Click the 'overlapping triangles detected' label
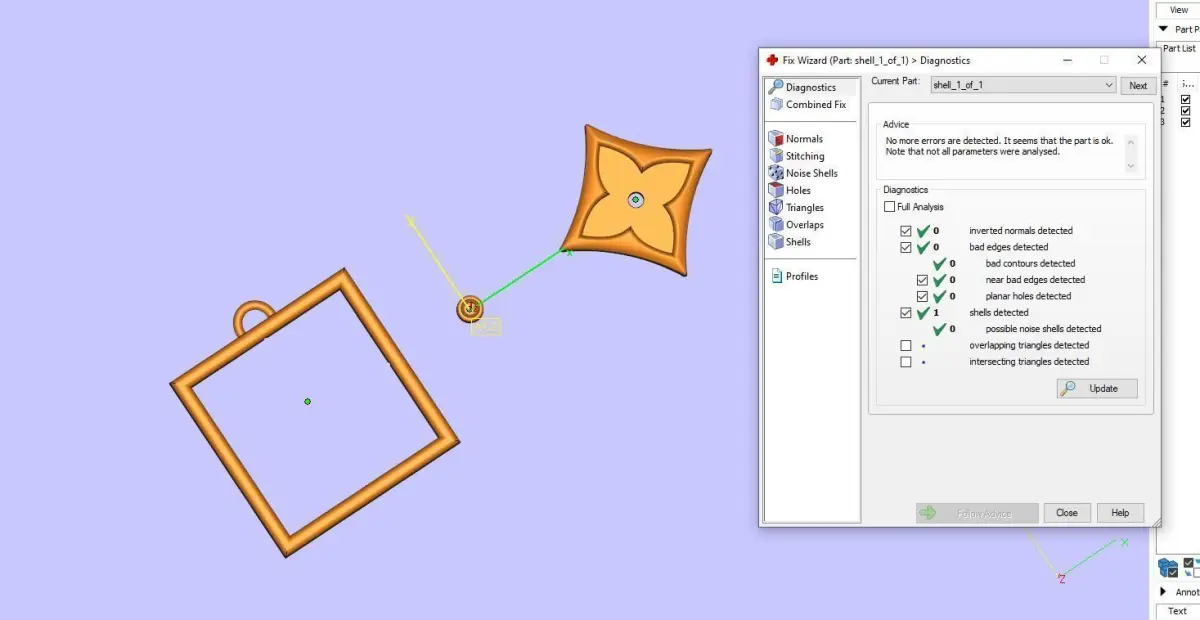This screenshot has width=1200, height=620. 1029,345
